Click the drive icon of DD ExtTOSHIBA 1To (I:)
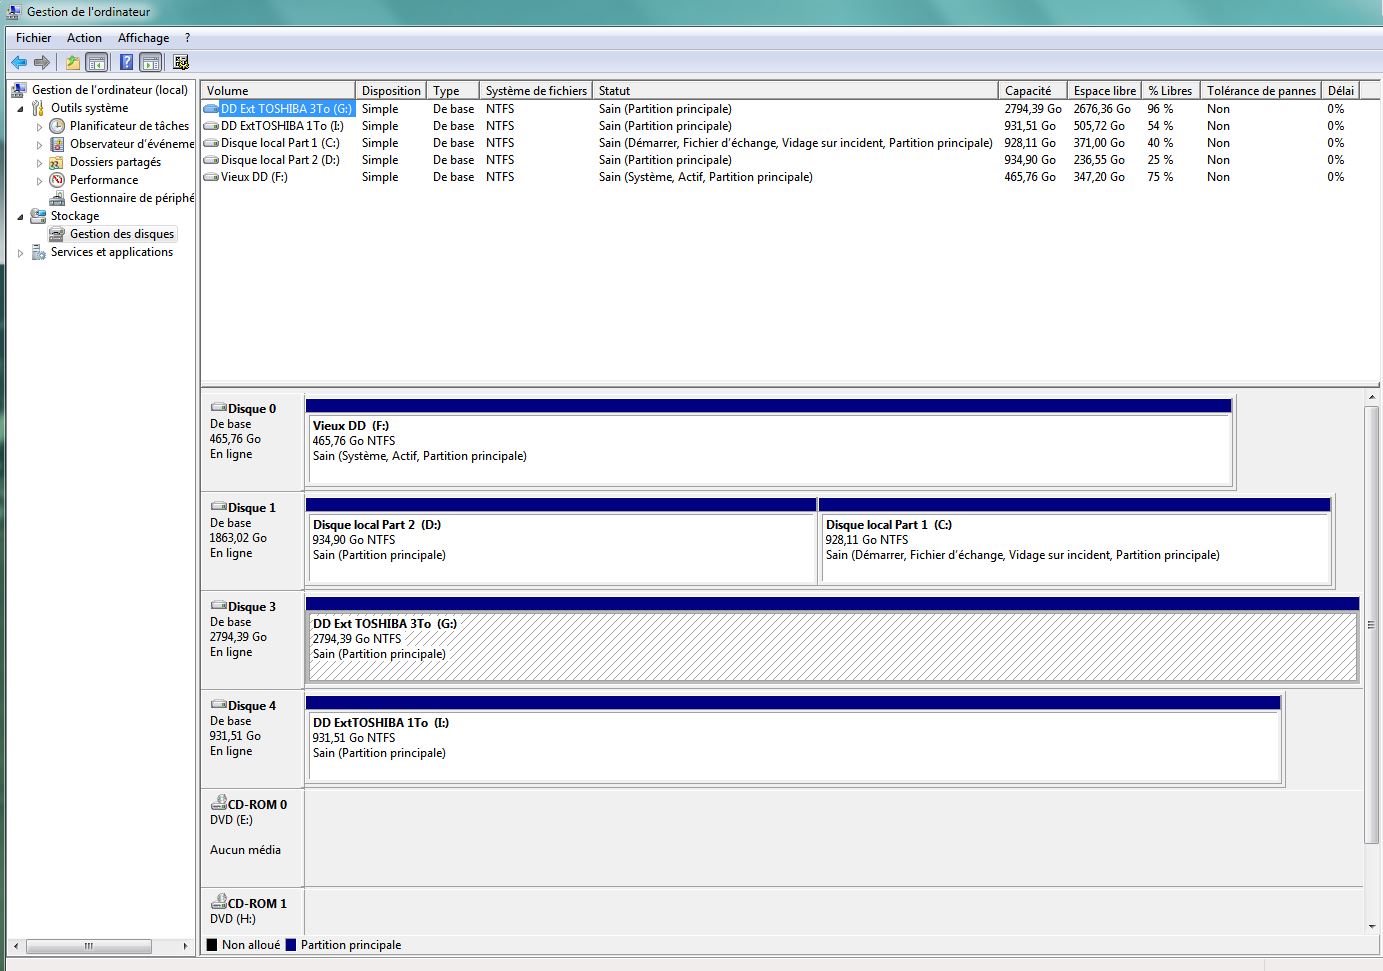1383x971 pixels. [x=210, y=126]
